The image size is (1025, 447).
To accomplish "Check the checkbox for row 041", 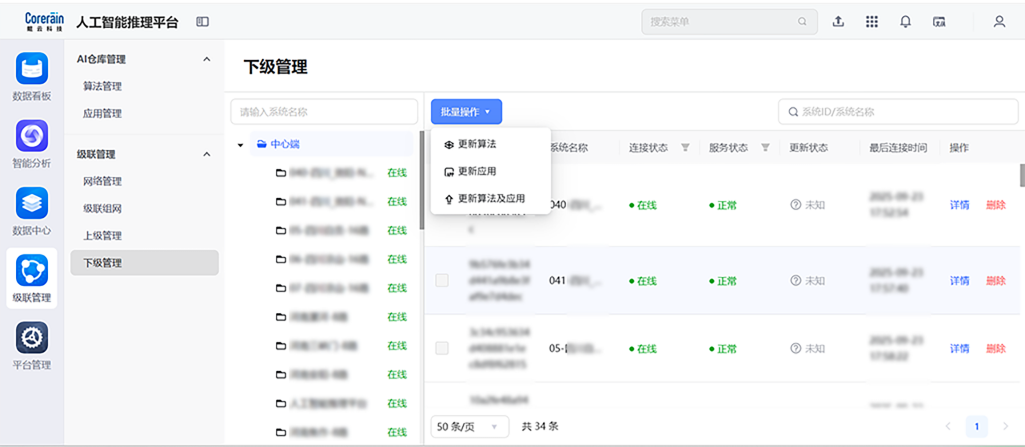I will point(442,281).
